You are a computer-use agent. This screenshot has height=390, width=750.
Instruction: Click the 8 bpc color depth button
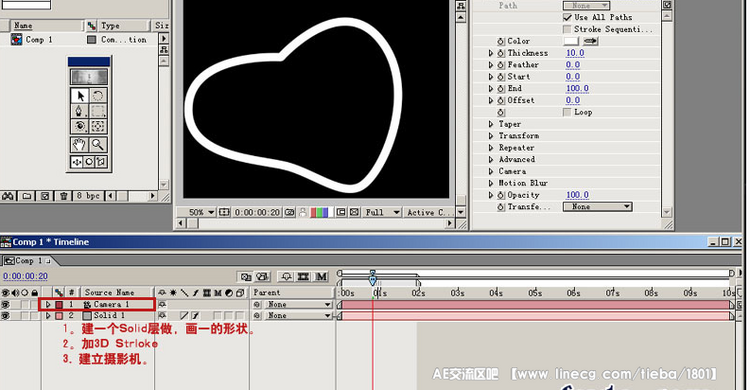[88, 196]
